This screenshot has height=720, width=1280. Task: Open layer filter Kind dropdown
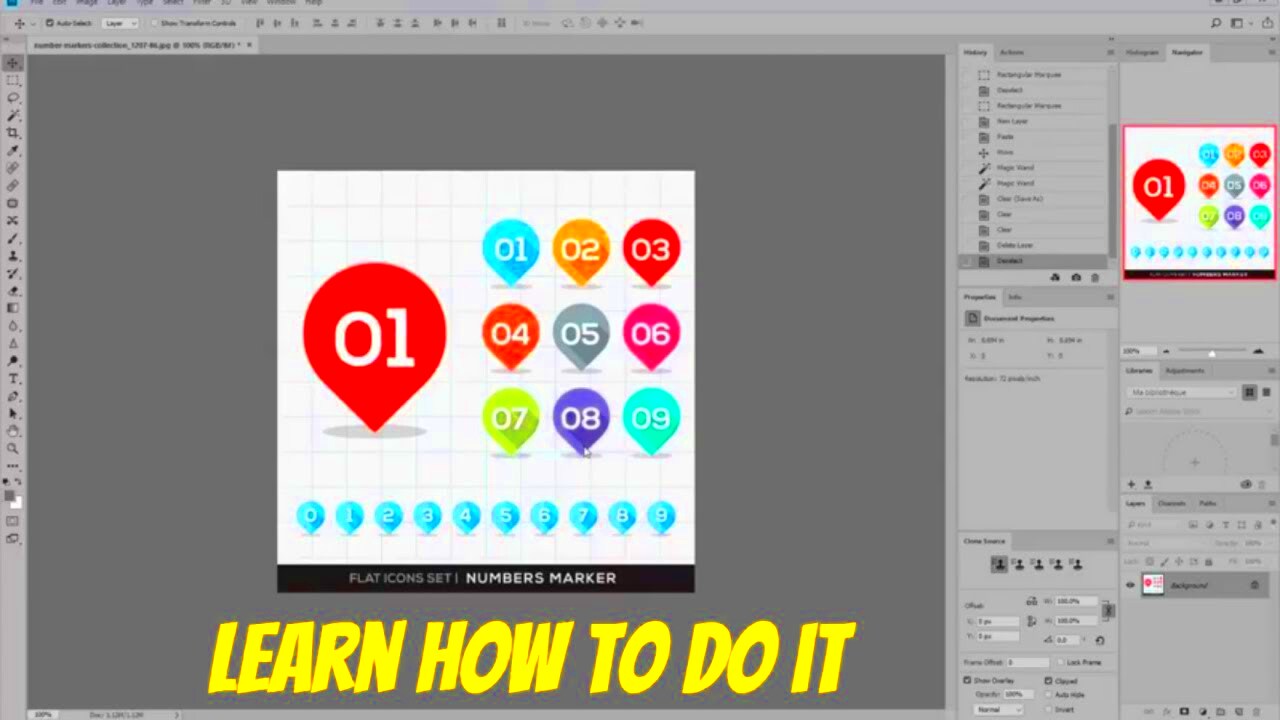1155,525
